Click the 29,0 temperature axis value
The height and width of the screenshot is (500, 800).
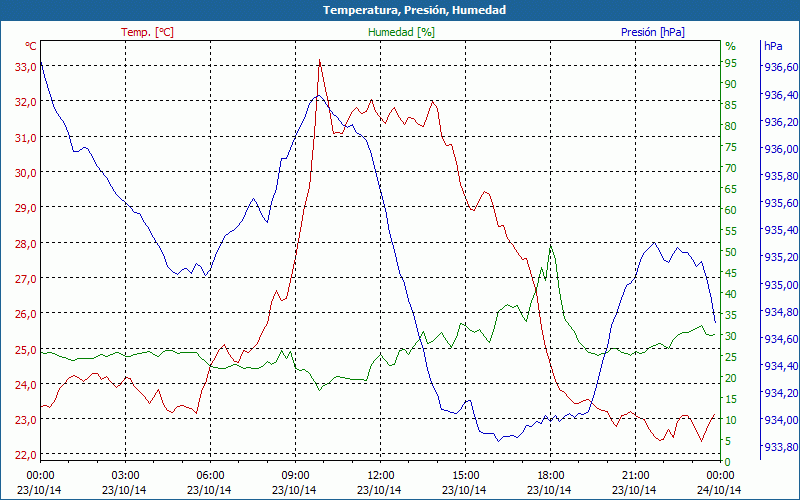coord(26,208)
